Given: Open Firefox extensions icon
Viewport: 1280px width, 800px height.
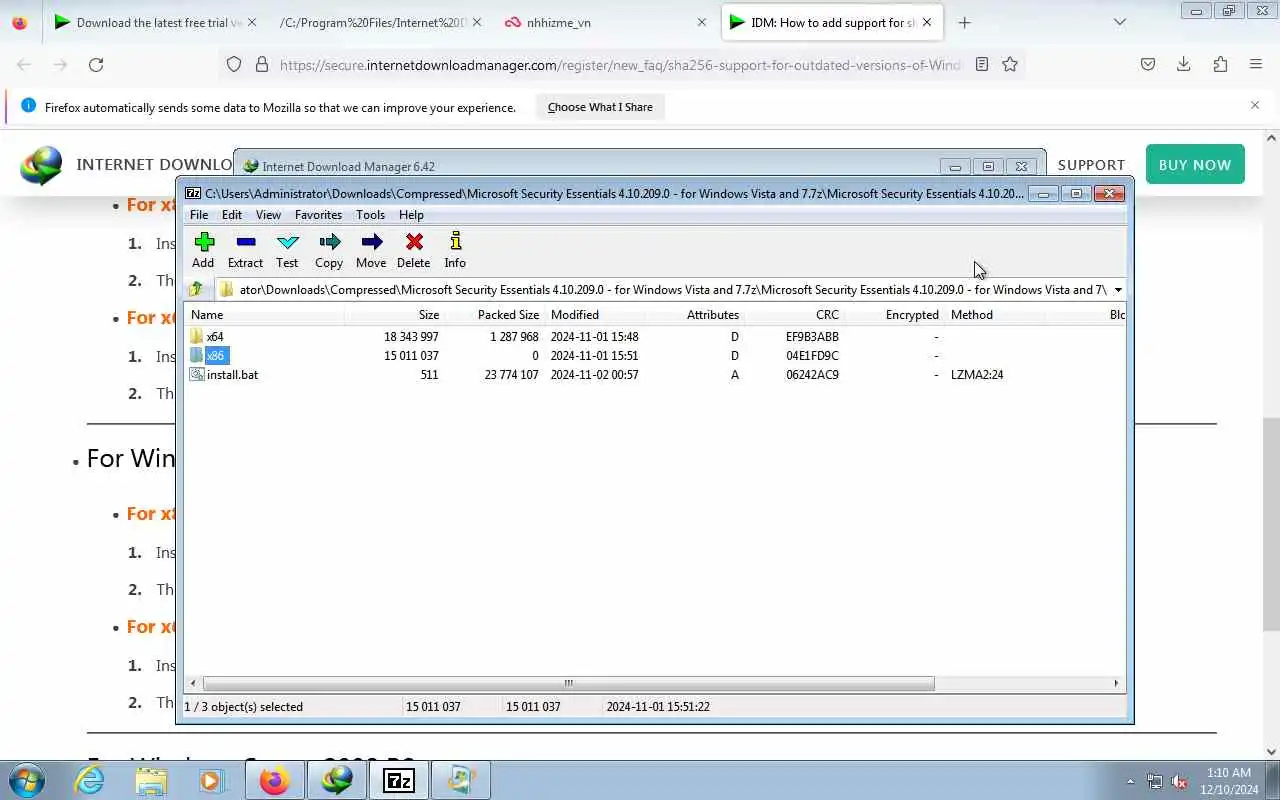Looking at the screenshot, I should (1220, 64).
